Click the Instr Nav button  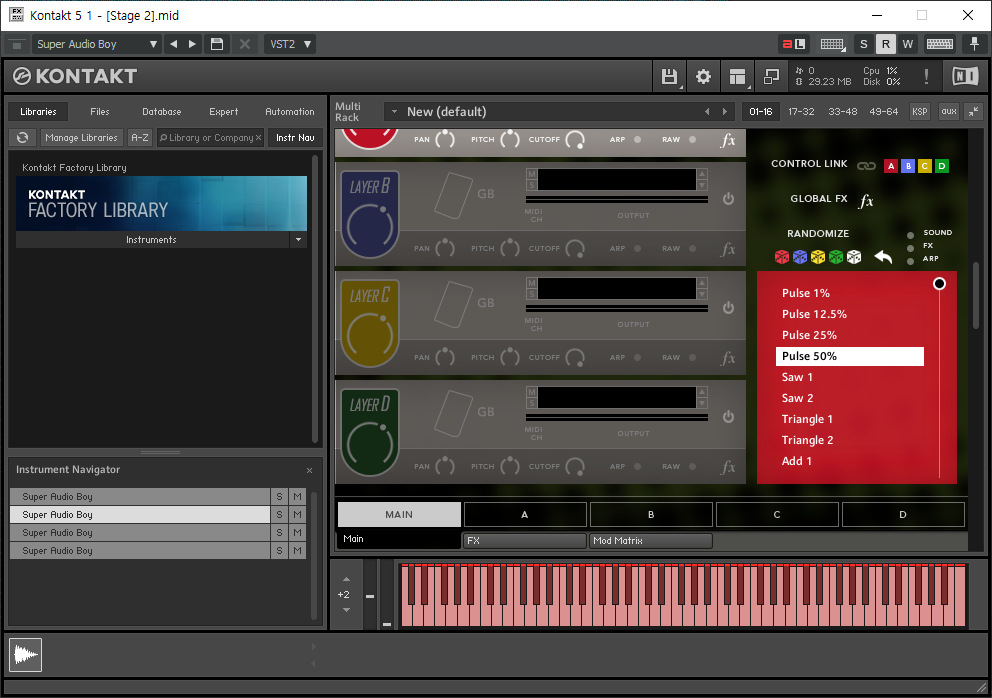coord(295,137)
